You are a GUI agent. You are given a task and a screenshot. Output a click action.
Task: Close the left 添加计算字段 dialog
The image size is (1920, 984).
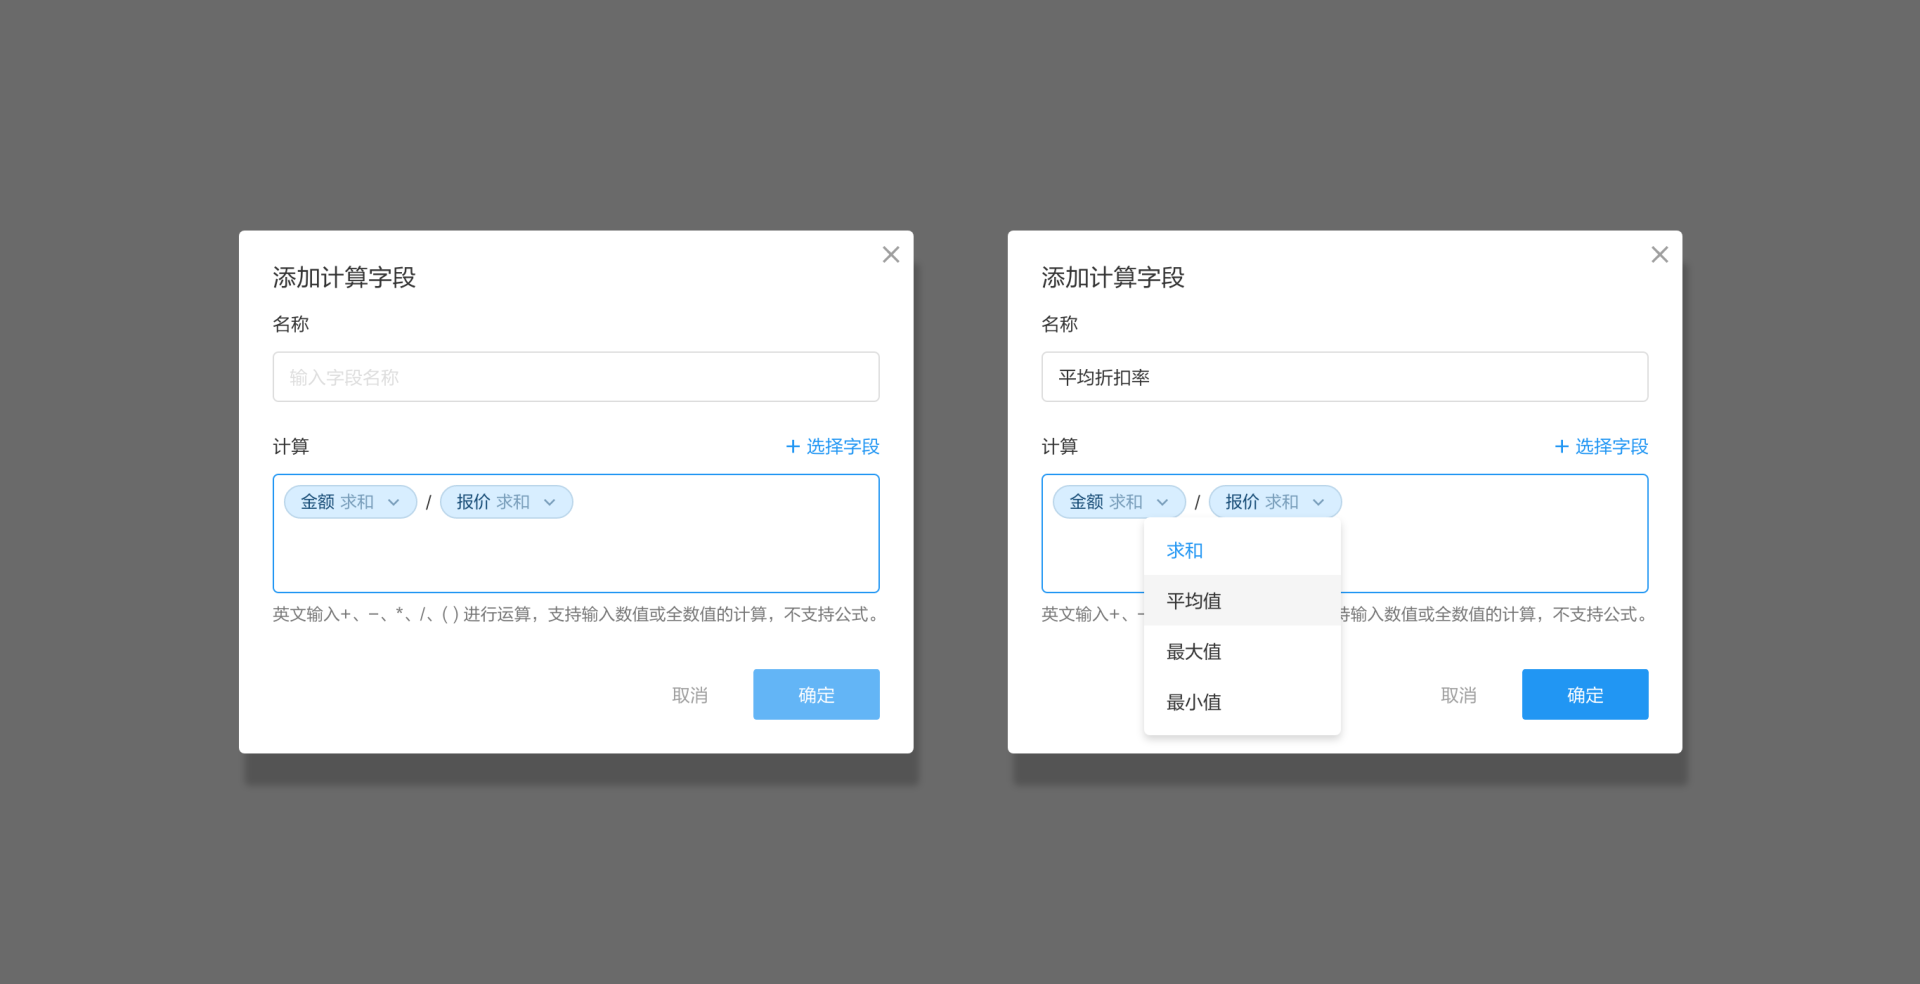pyautogui.click(x=890, y=255)
